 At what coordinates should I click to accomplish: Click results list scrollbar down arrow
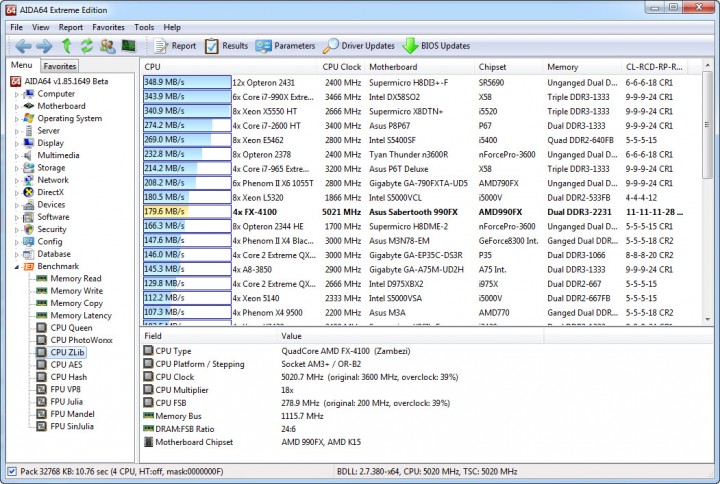(707, 320)
